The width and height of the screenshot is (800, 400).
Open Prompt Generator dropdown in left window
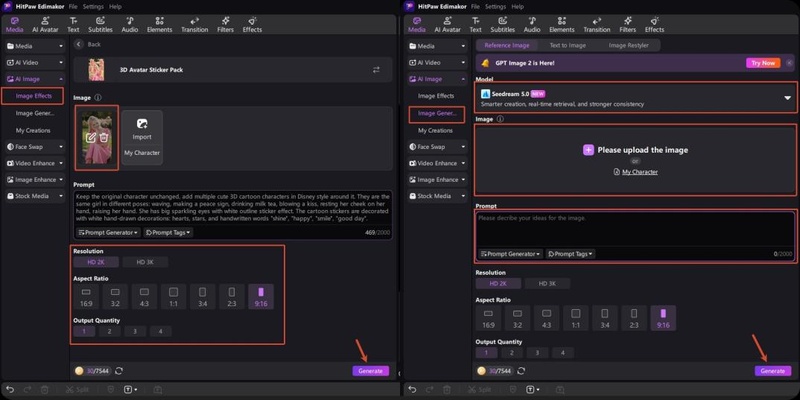pos(108,233)
